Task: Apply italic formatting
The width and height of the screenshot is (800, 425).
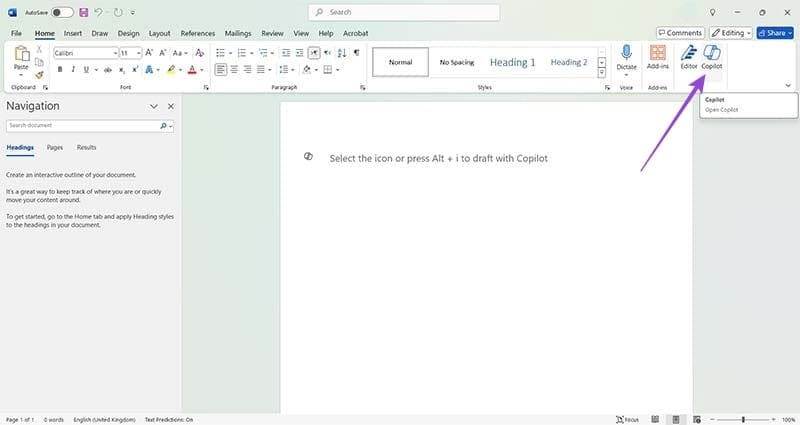Action: click(73, 69)
